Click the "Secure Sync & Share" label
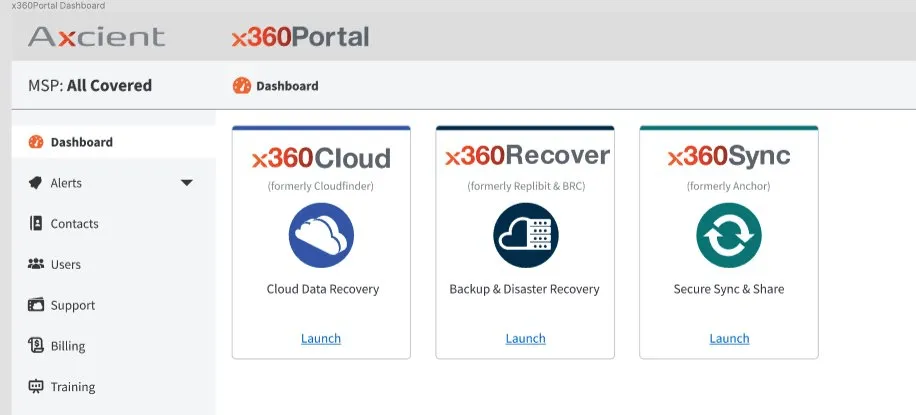Screen dimensions: 916x415 (x=728, y=289)
